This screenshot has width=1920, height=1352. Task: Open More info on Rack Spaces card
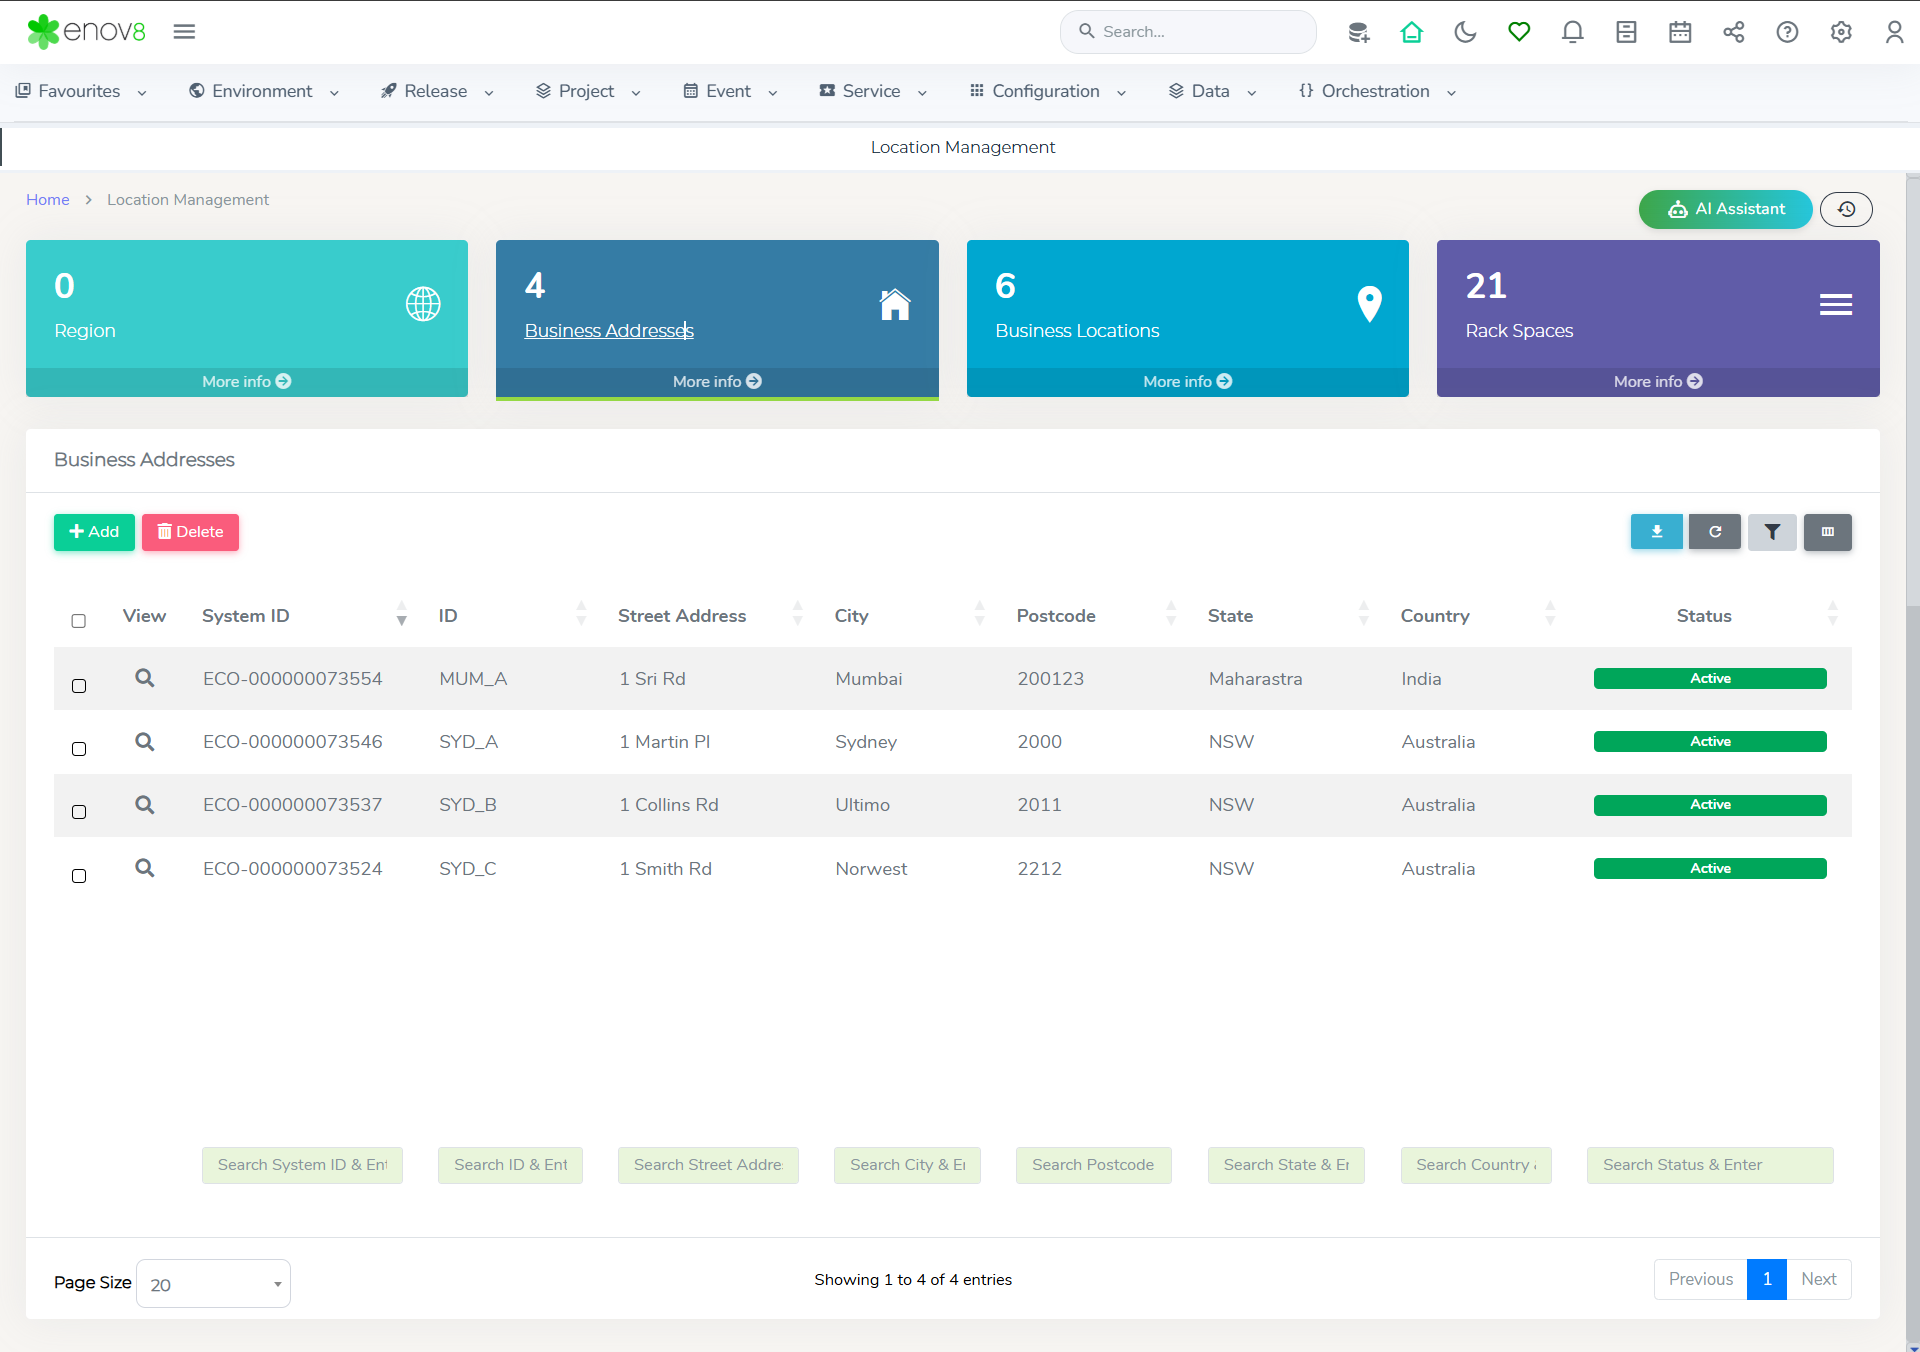1657,381
